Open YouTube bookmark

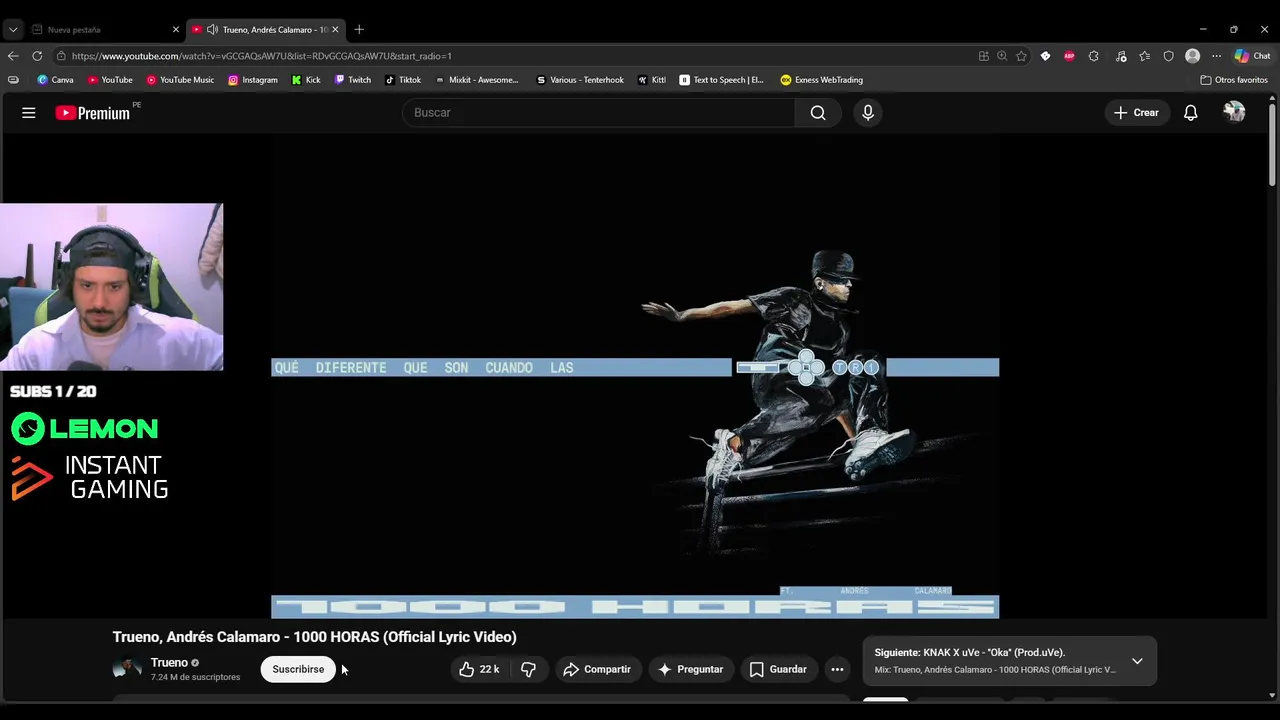tap(109, 80)
